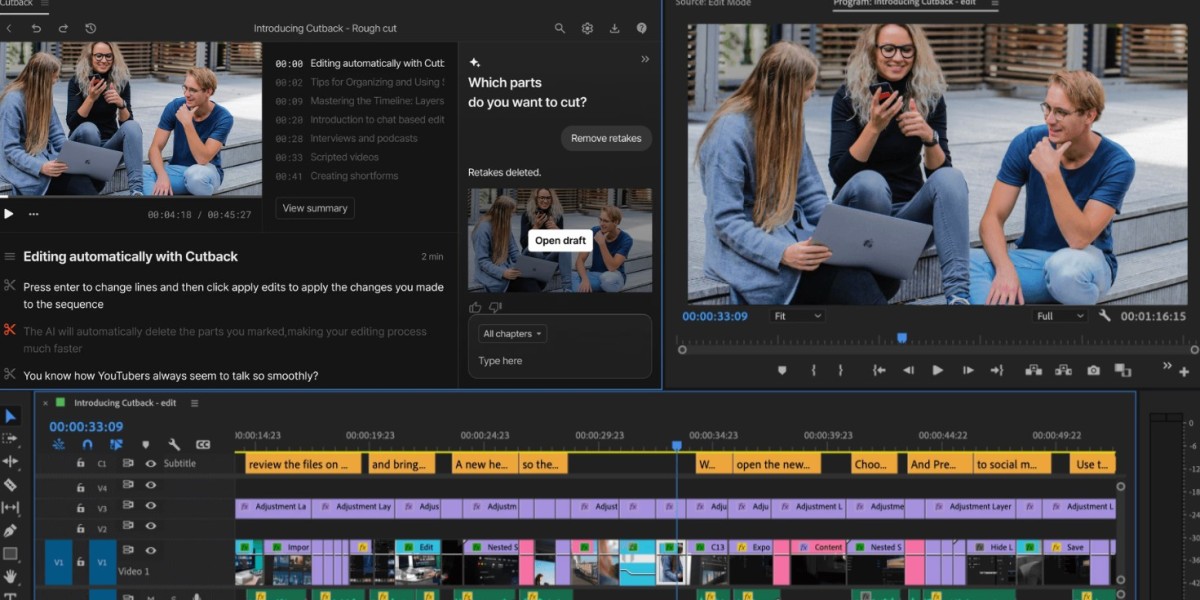Open the Cutback panel tab menu
The height and width of the screenshot is (600, 1200).
pyautogui.click(x=44, y=3)
